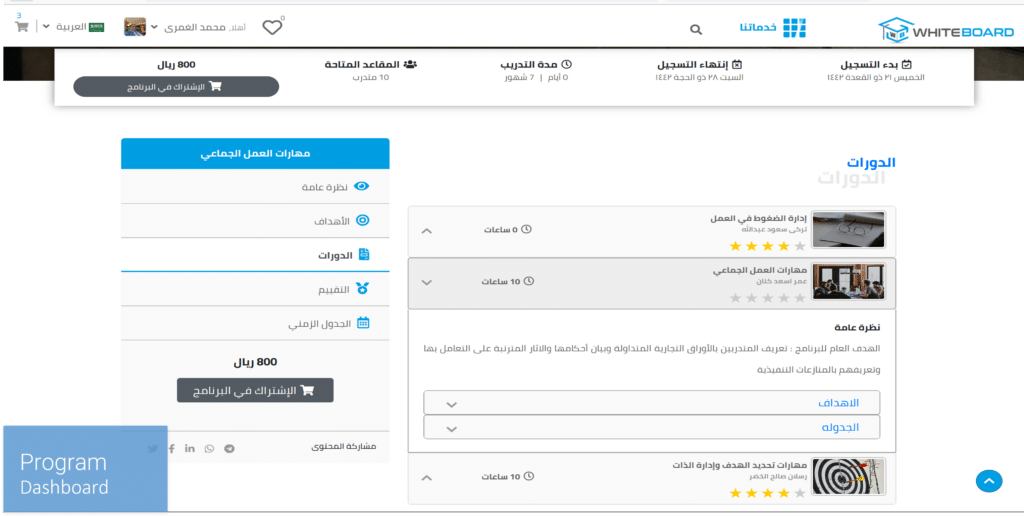Screen dimensions: 1024x517
Task: Select الجدول الزمني in the sidebar menu
Action: coord(255,323)
